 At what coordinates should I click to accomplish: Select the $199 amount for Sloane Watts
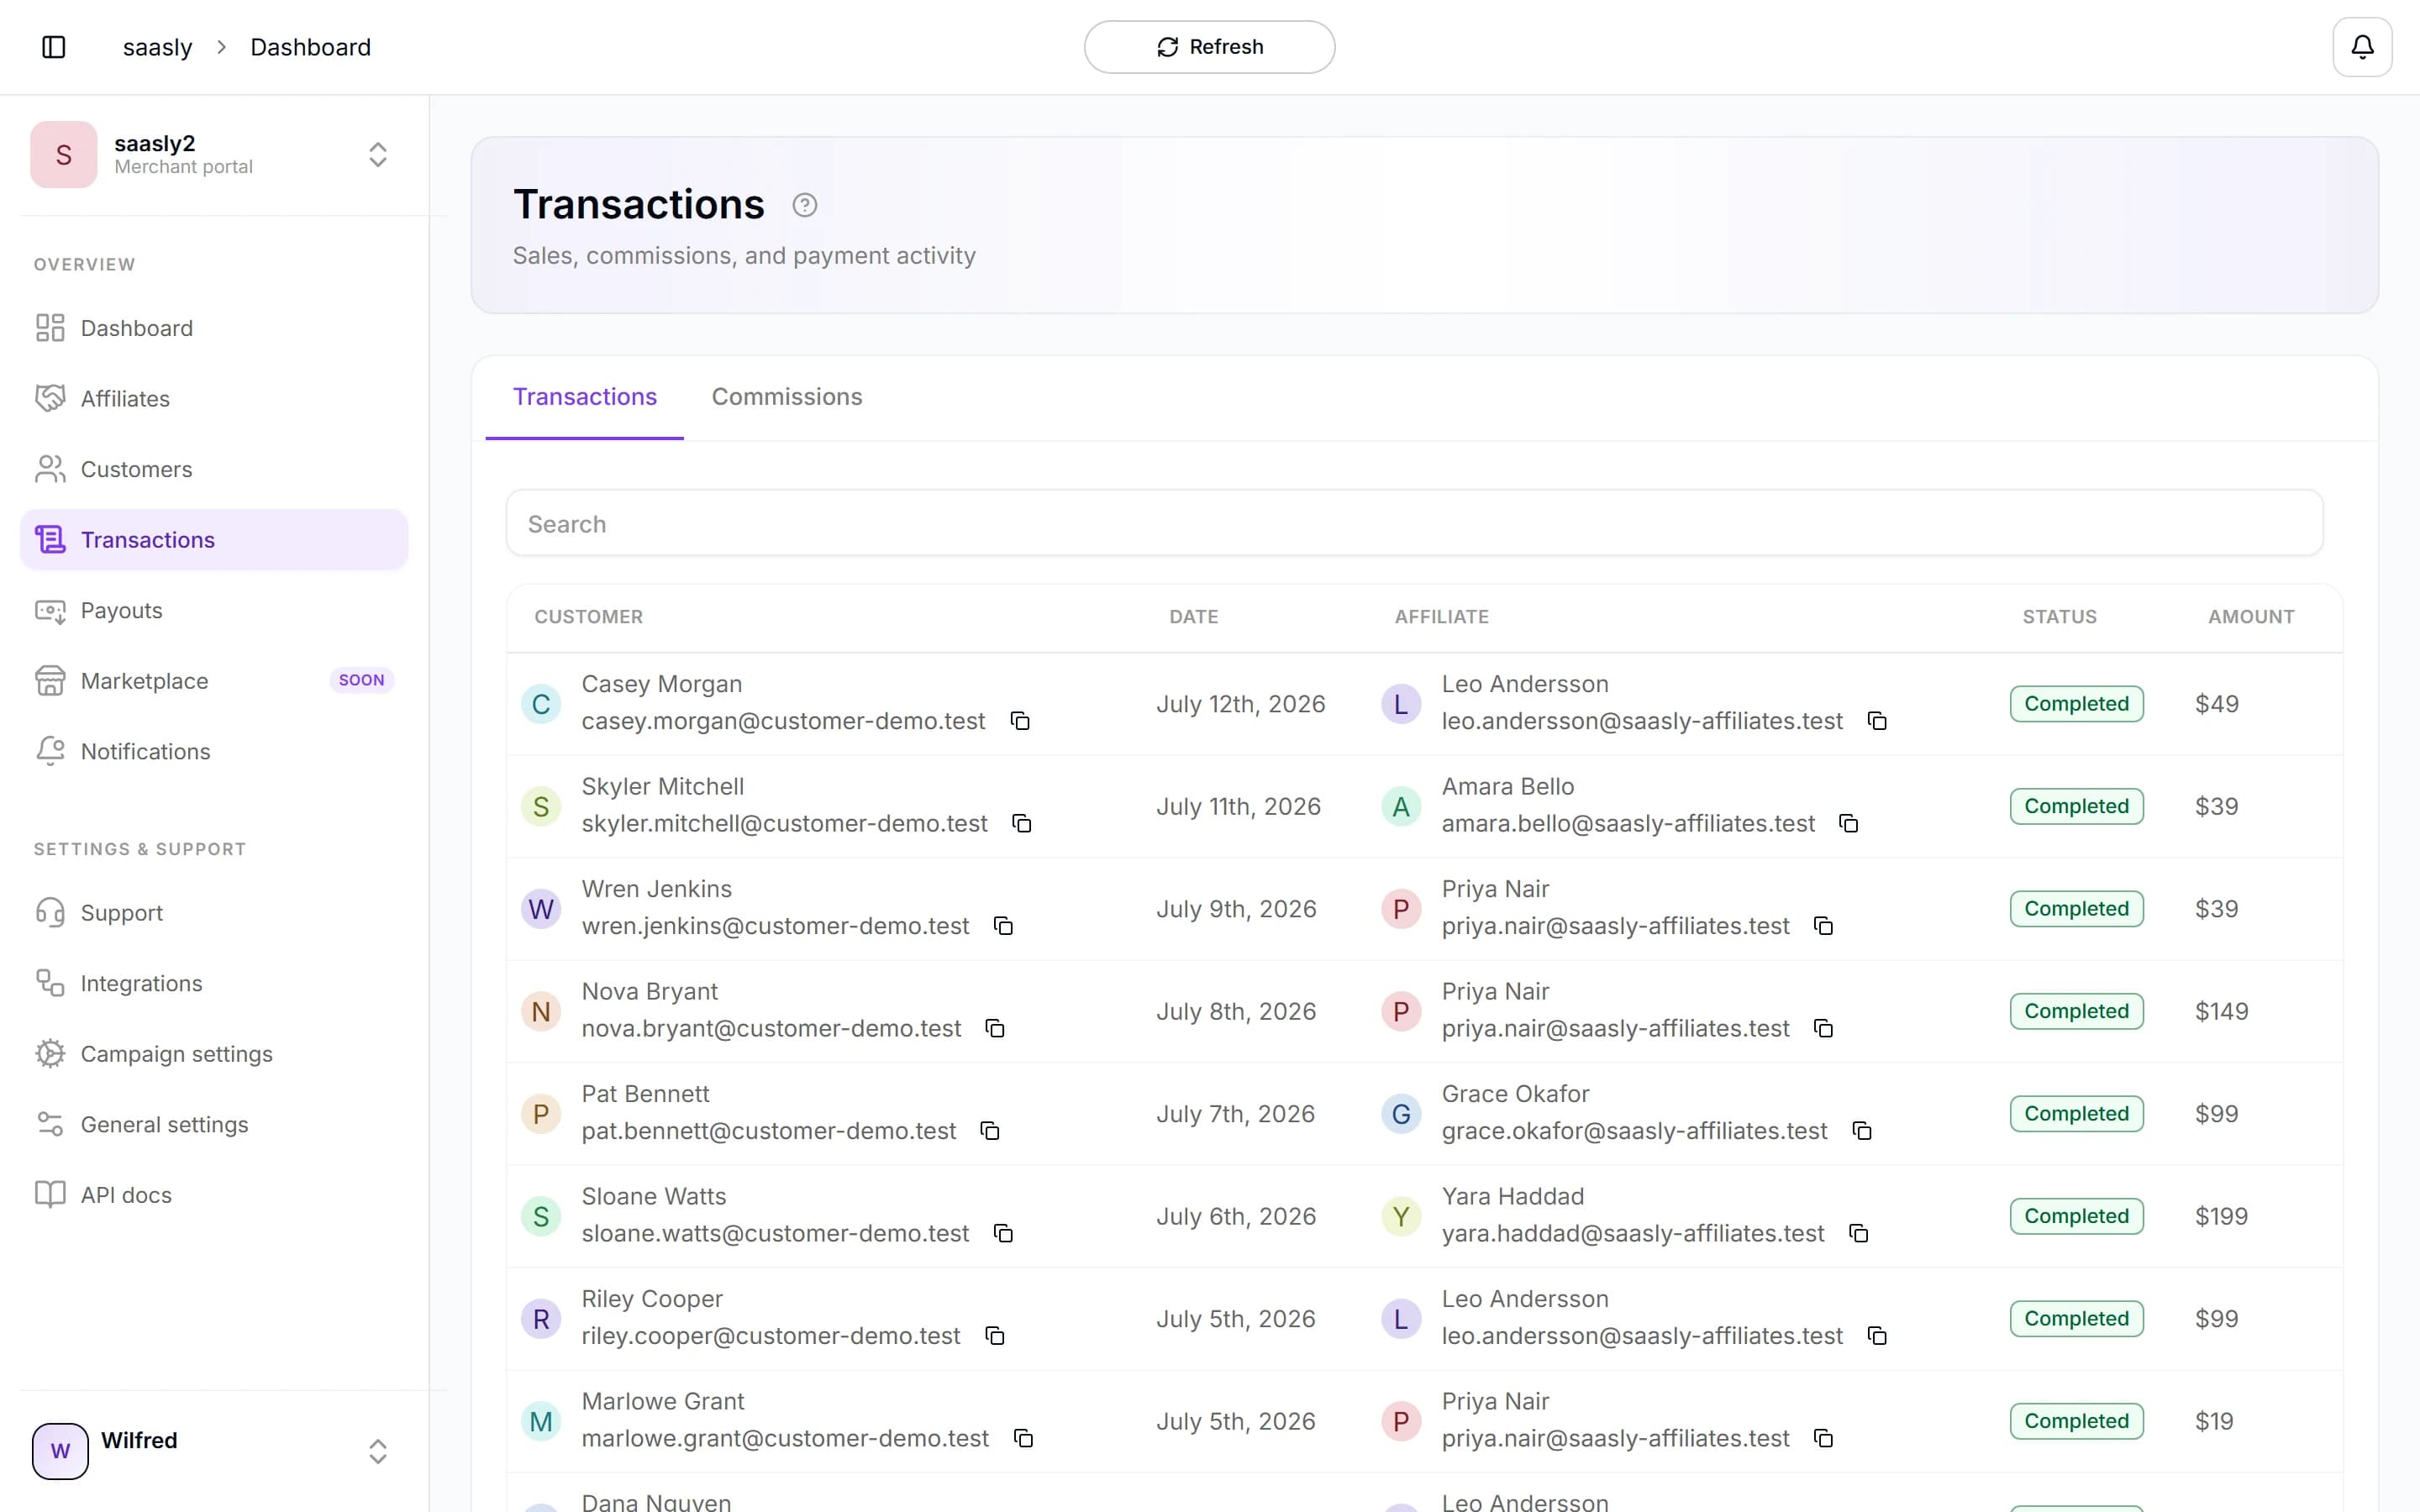tap(2221, 1216)
